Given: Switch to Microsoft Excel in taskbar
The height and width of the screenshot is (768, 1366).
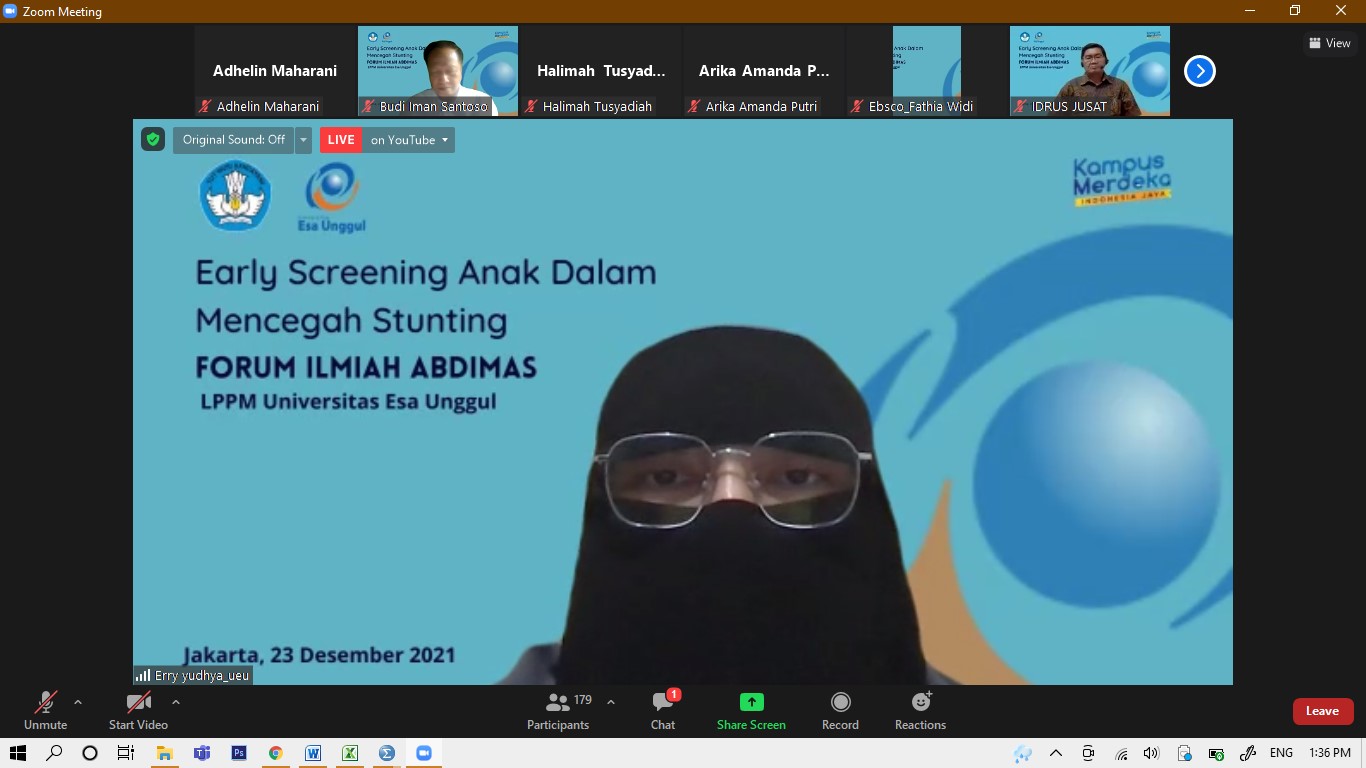Looking at the screenshot, I should point(350,753).
